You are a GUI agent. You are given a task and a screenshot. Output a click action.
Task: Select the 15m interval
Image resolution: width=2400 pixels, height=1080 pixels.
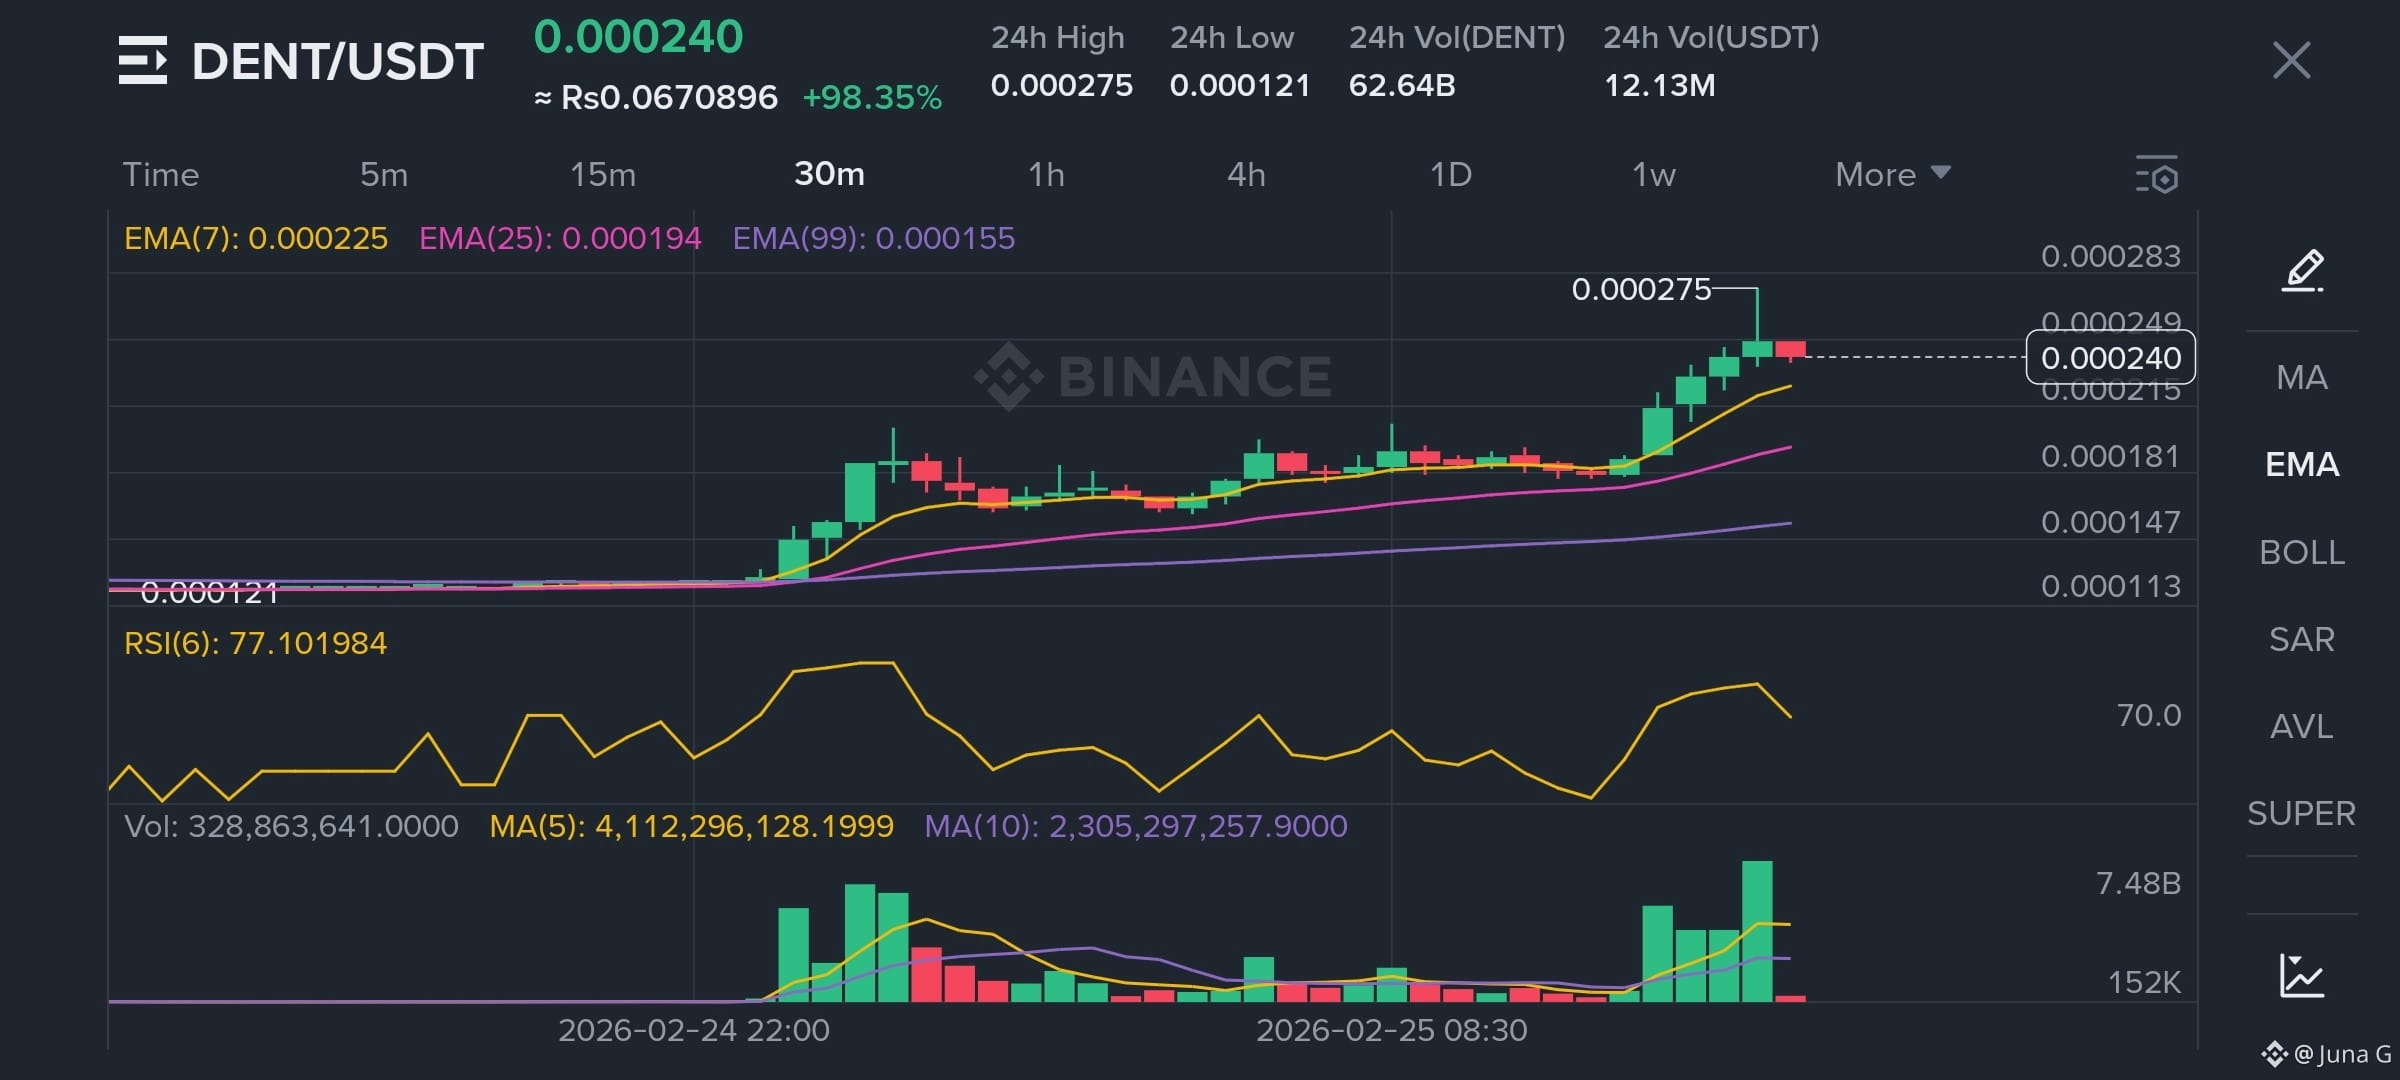point(603,174)
